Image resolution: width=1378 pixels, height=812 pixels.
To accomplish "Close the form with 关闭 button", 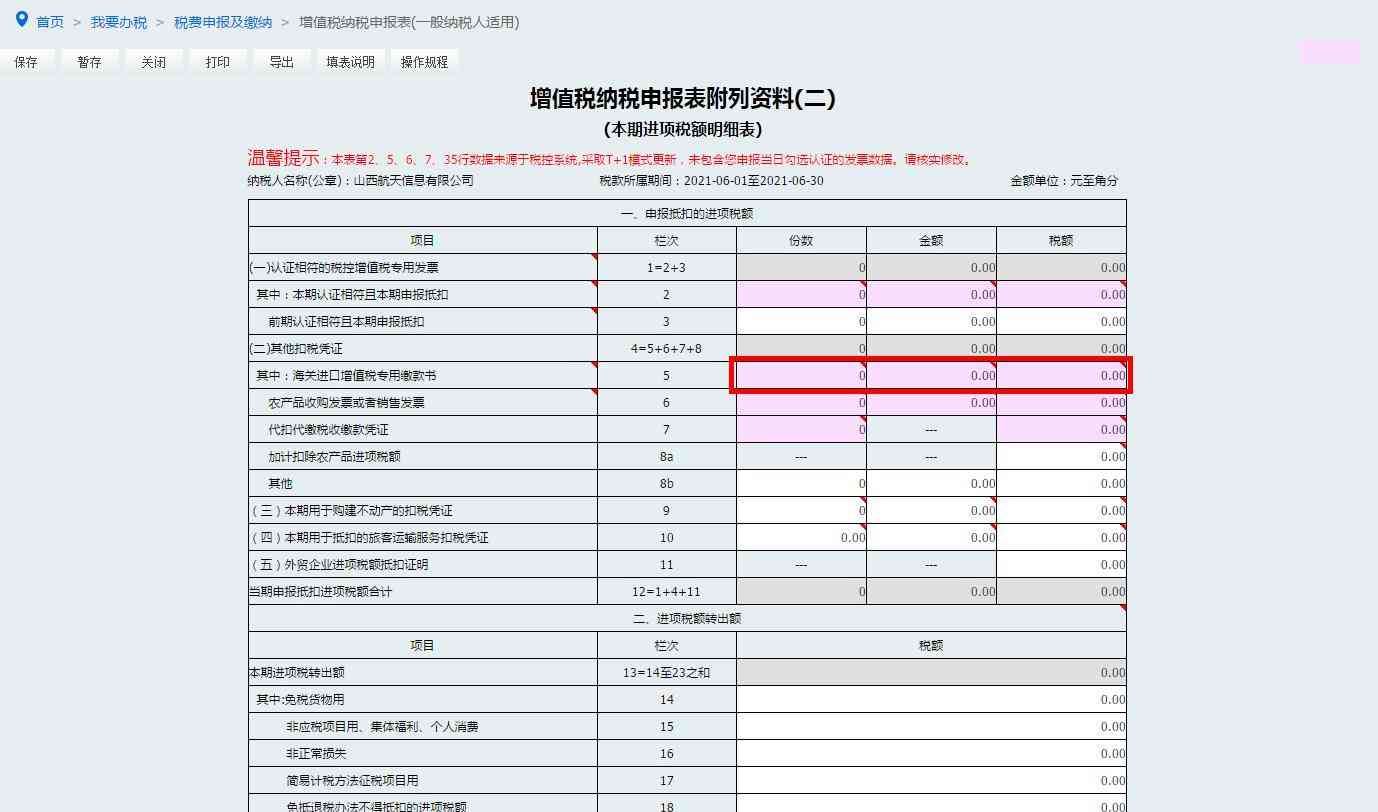I will pos(153,62).
